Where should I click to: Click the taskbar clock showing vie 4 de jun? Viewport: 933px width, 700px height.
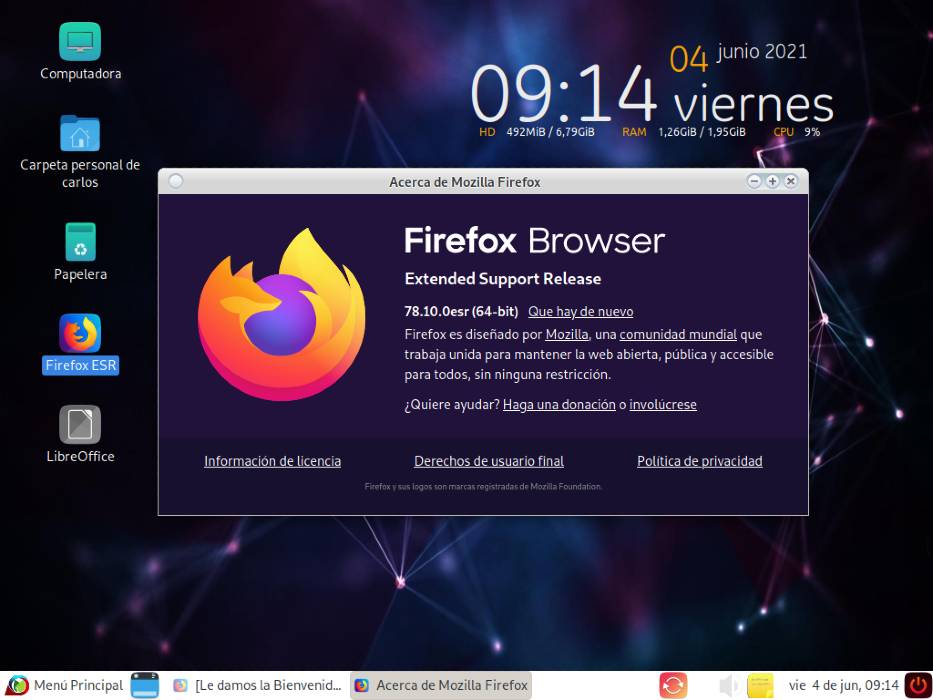844,686
